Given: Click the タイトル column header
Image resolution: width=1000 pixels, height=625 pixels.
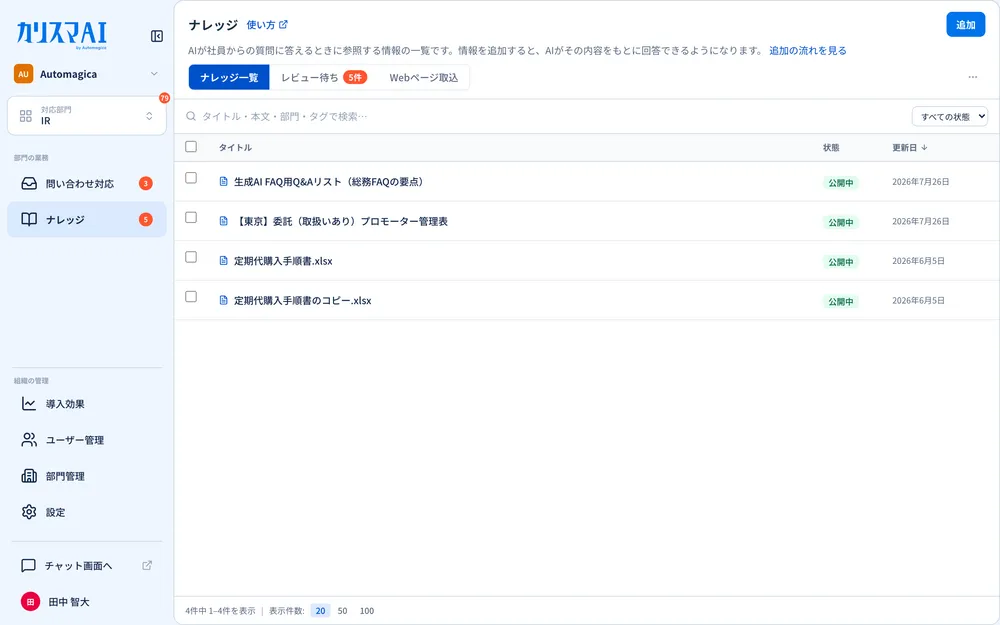Looking at the screenshot, I should 235,147.
